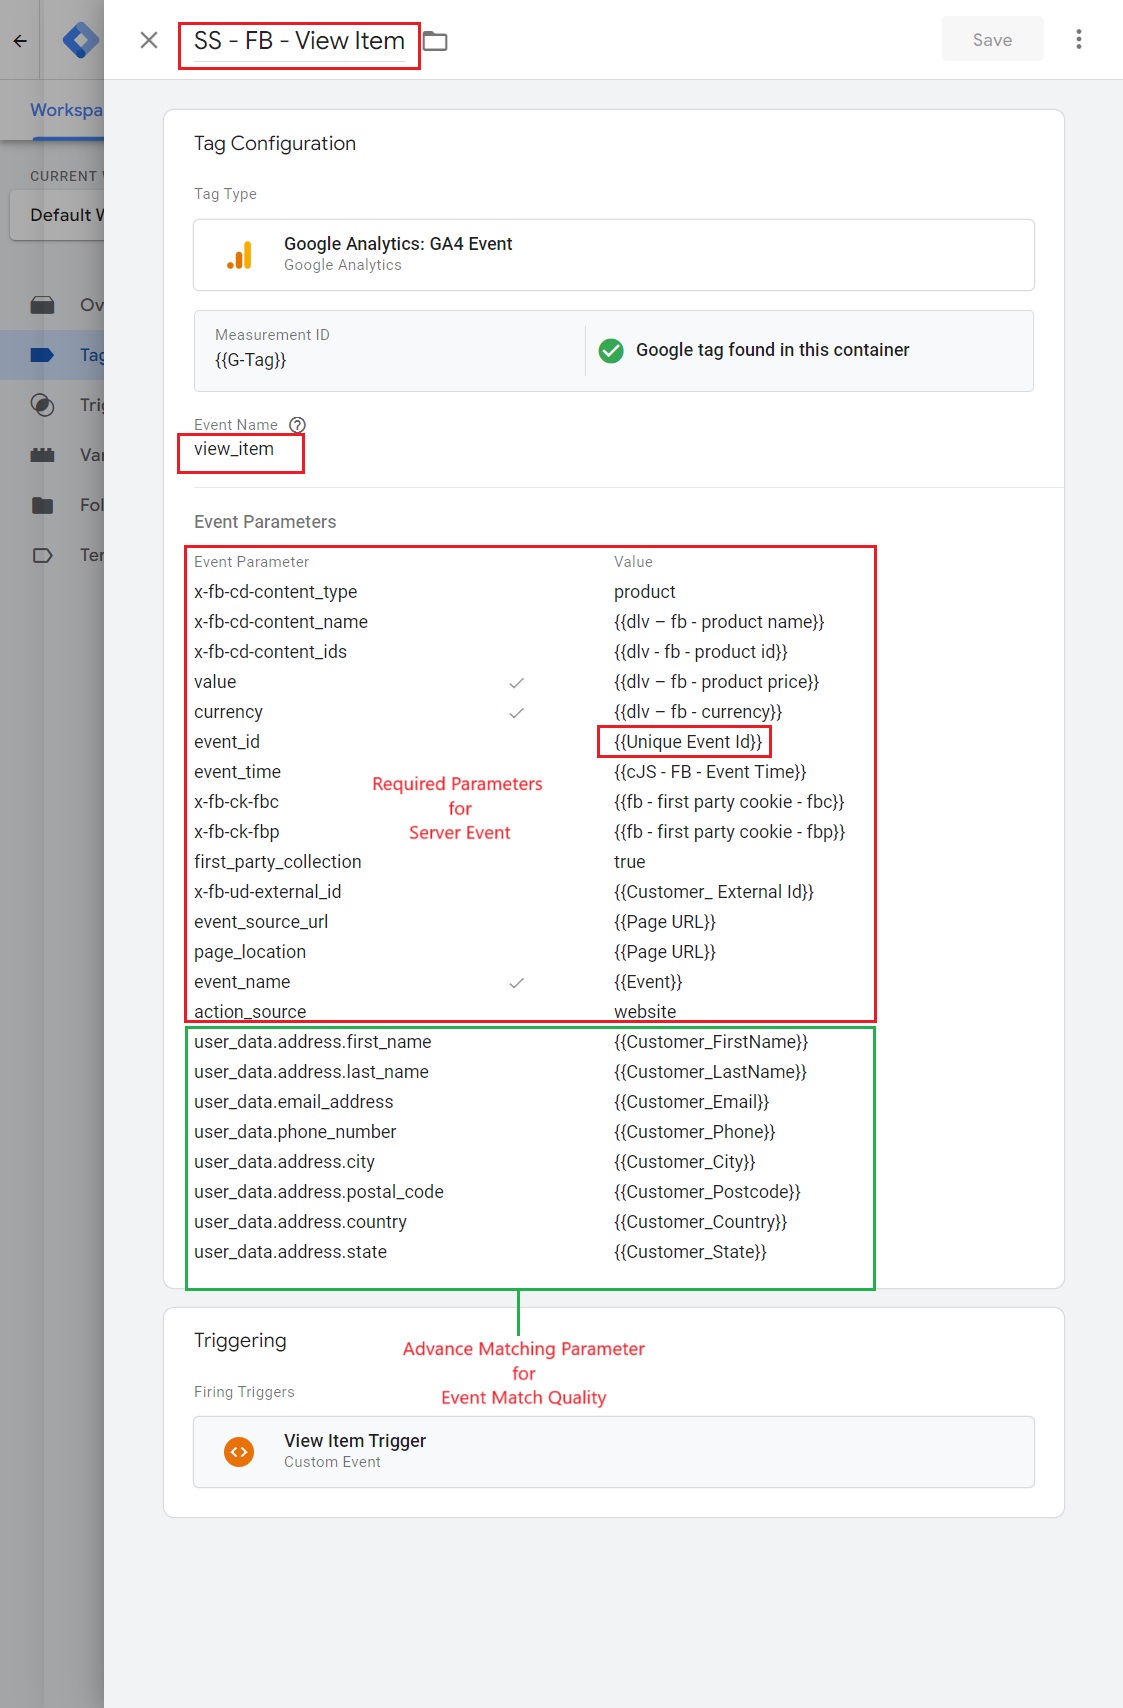Click the {{dlv - fb - product id}} value
1123x1708 pixels.
coord(701,652)
